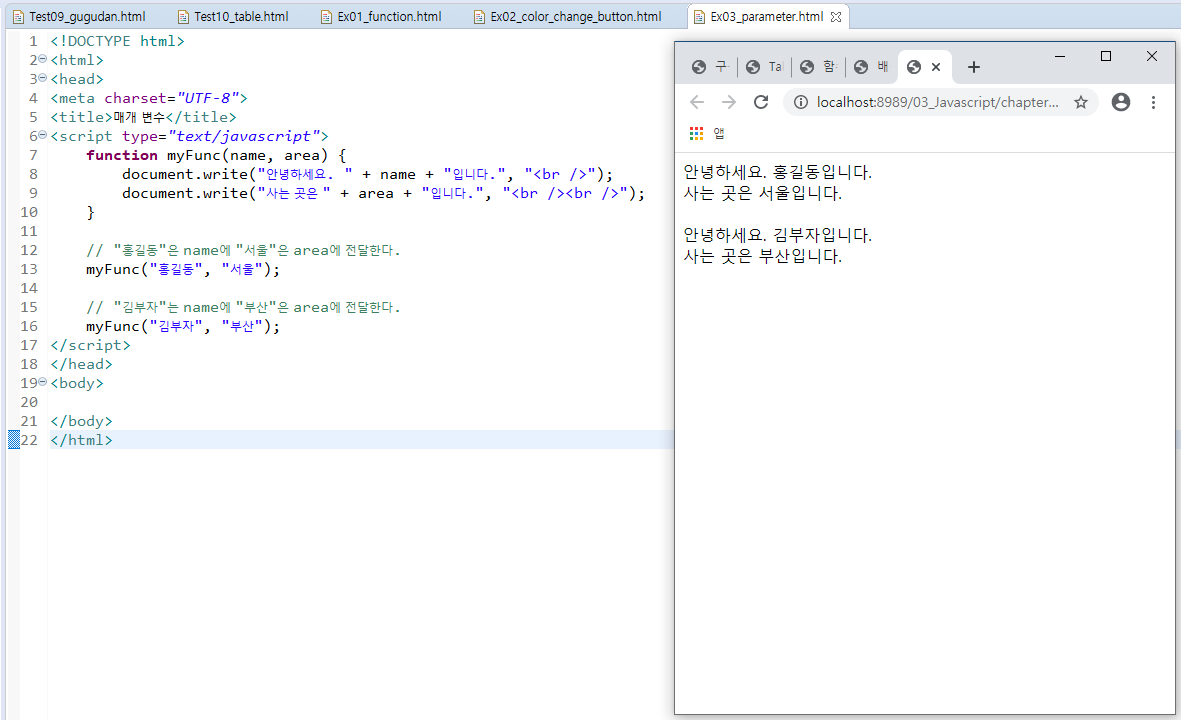Click the Ex02_color_change_button.html file icon
Screen dimensions: 1181x720
pyautogui.click(x=479, y=17)
